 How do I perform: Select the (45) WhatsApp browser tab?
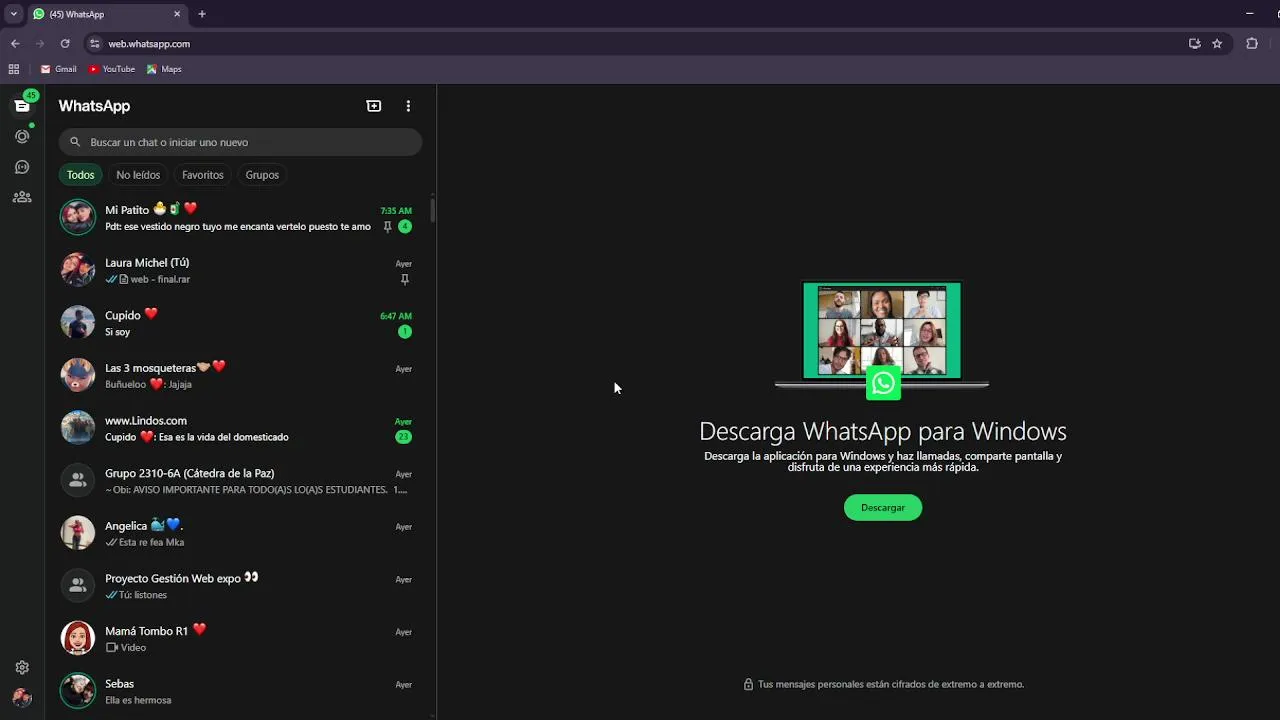[107, 14]
